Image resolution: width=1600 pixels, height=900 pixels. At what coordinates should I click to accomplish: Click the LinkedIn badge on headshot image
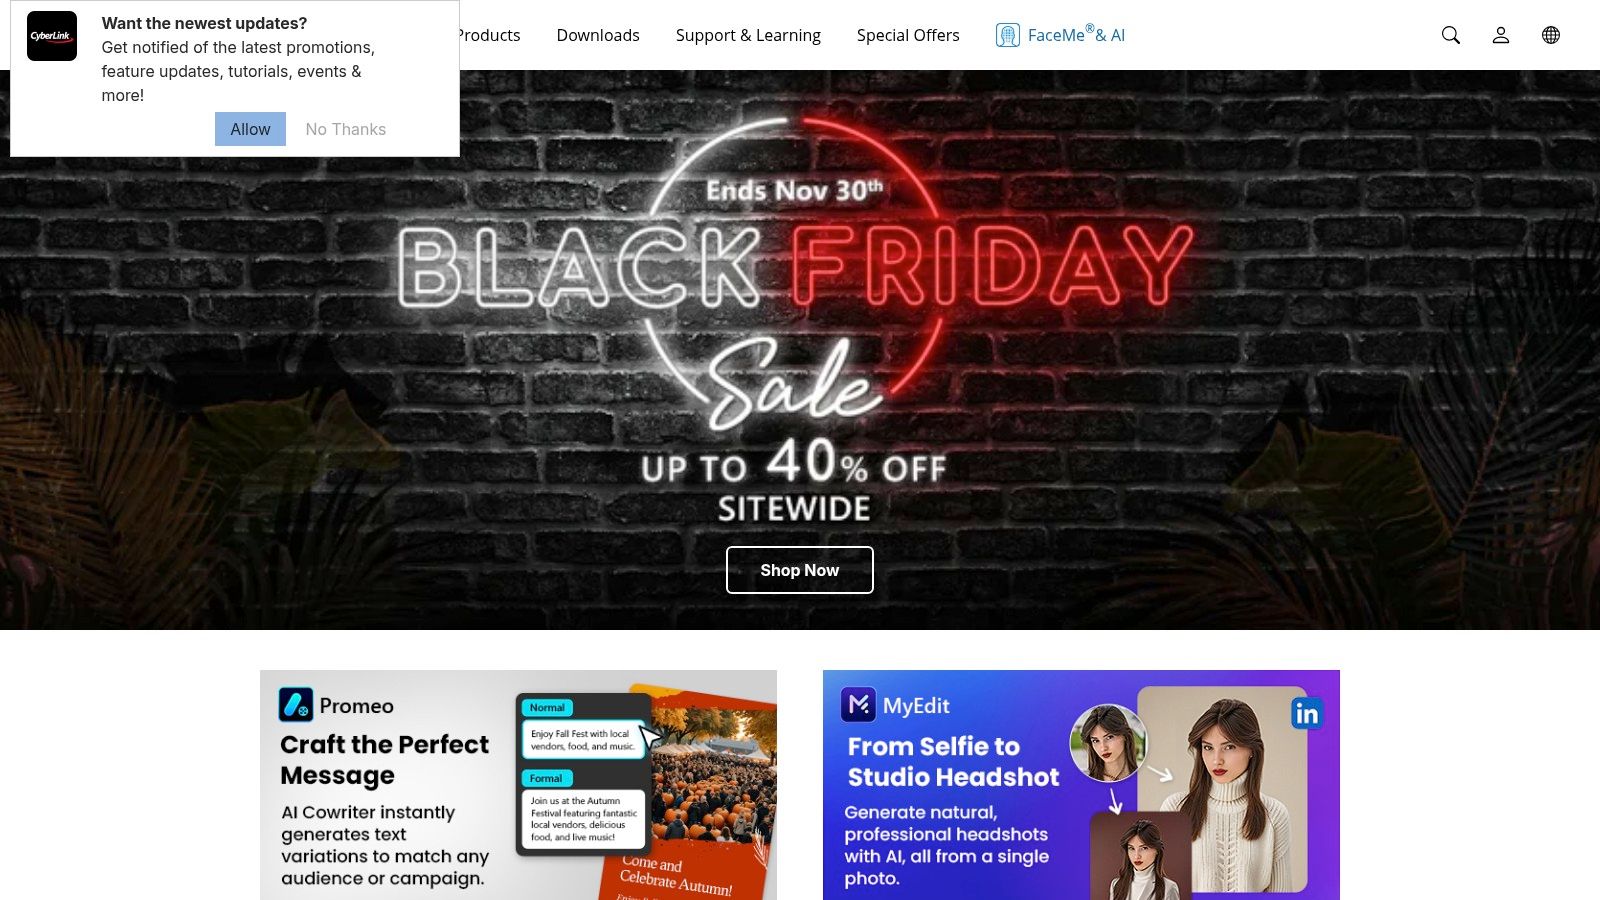(1306, 713)
